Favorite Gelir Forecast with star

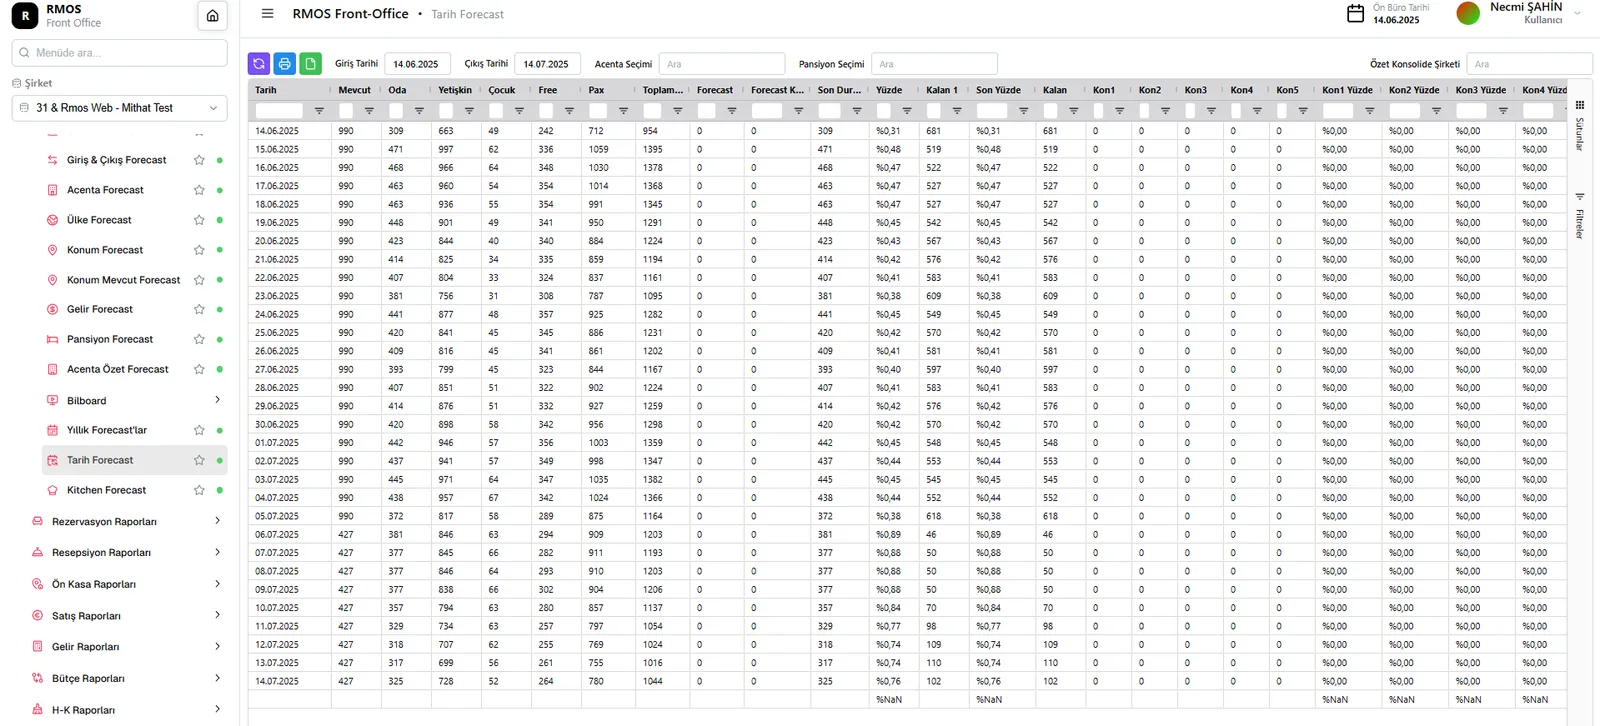(199, 310)
